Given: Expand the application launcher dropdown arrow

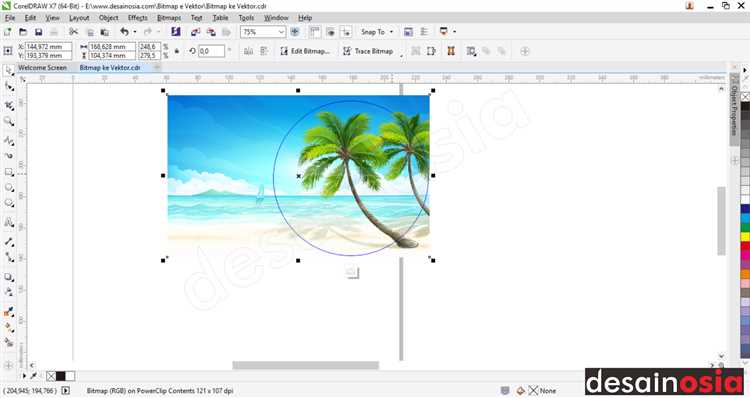Looking at the screenshot, I should click(x=454, y=32).
